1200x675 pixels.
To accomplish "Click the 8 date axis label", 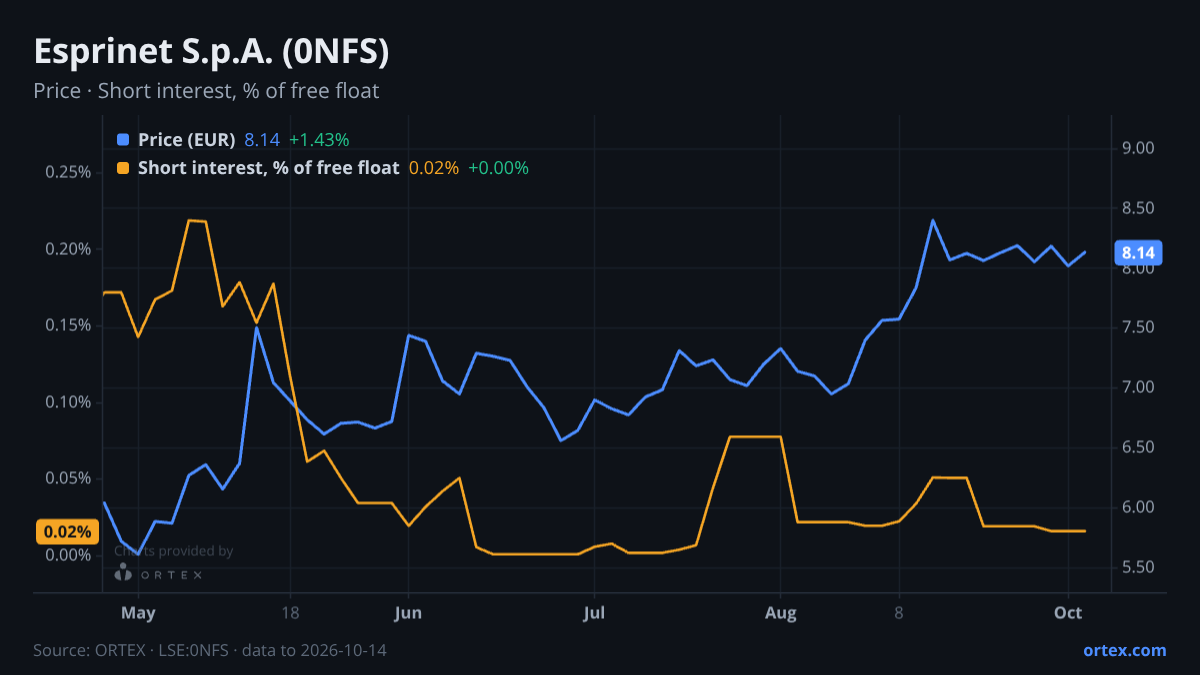I will click(899, 613).
